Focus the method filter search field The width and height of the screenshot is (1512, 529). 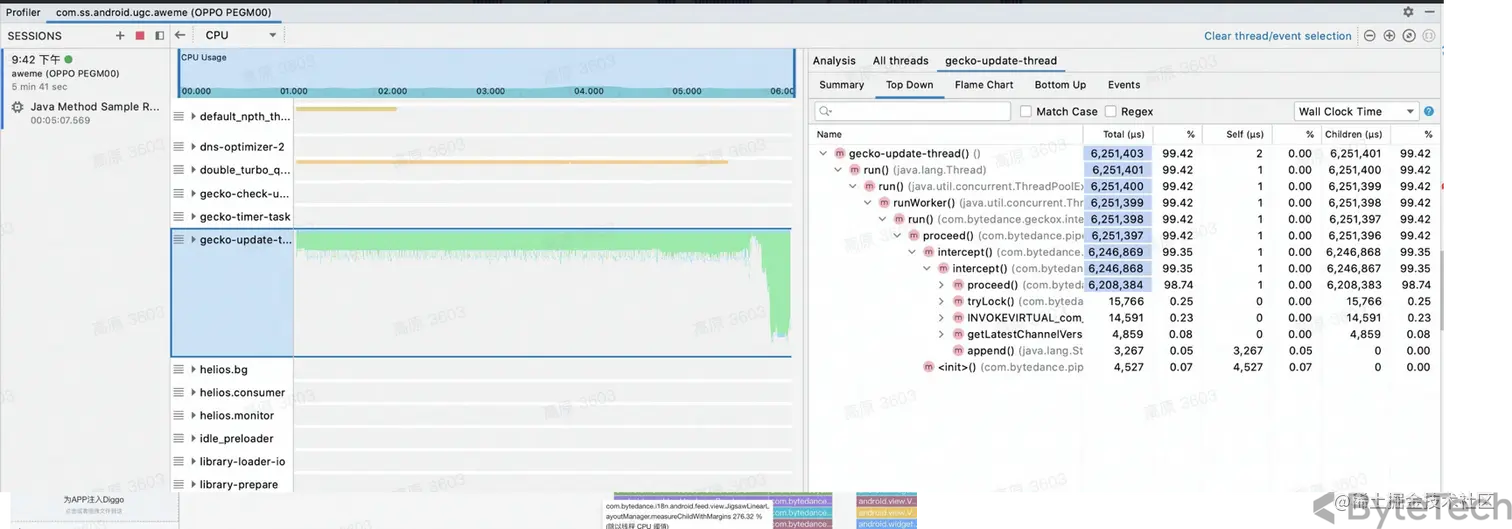coord(912,112)
